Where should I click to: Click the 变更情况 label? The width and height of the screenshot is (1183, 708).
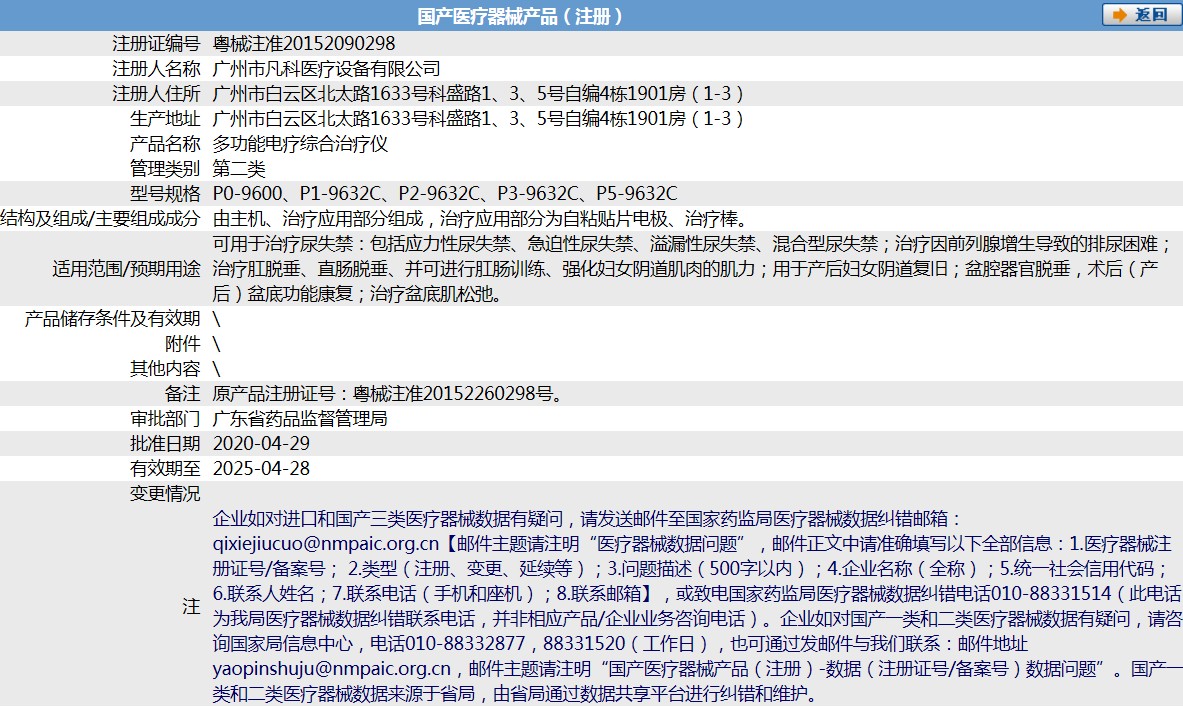point(165,493)
